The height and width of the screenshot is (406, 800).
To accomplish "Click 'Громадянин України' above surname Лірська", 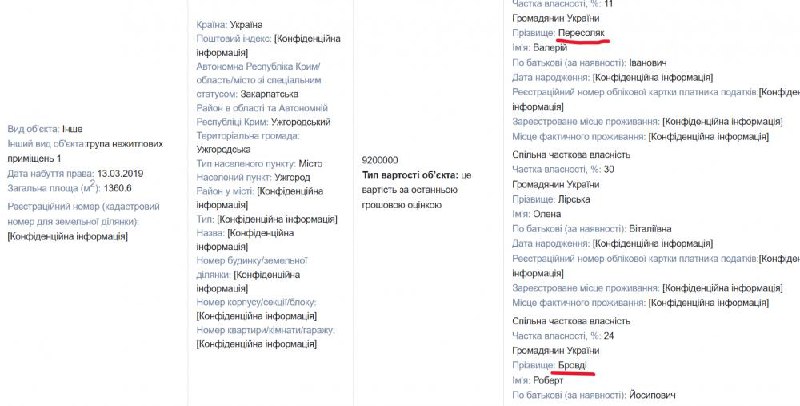I will pos(556,184).
